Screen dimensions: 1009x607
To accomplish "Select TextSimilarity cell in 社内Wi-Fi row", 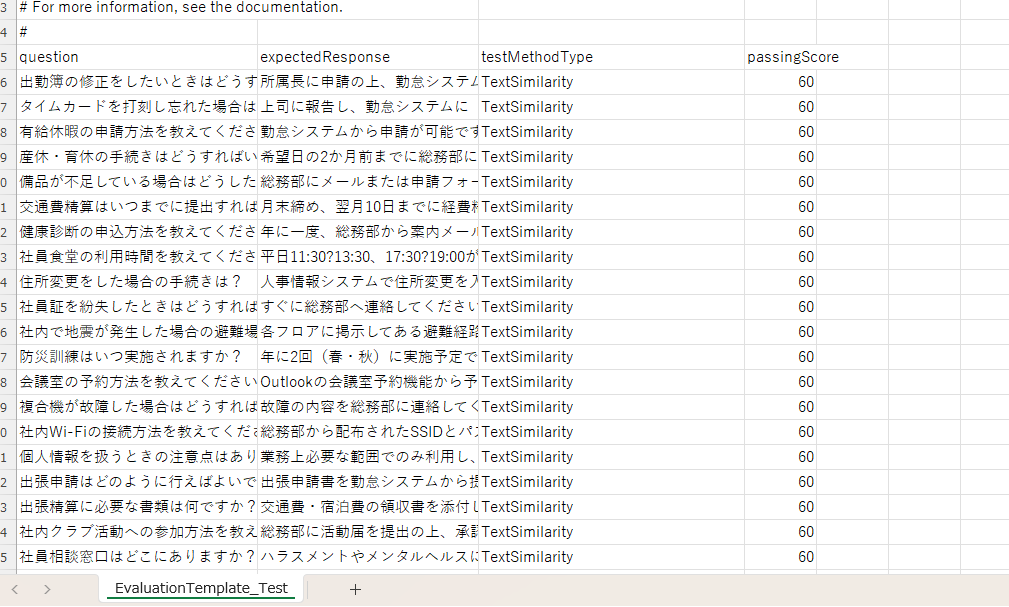I will pos(611,432).
